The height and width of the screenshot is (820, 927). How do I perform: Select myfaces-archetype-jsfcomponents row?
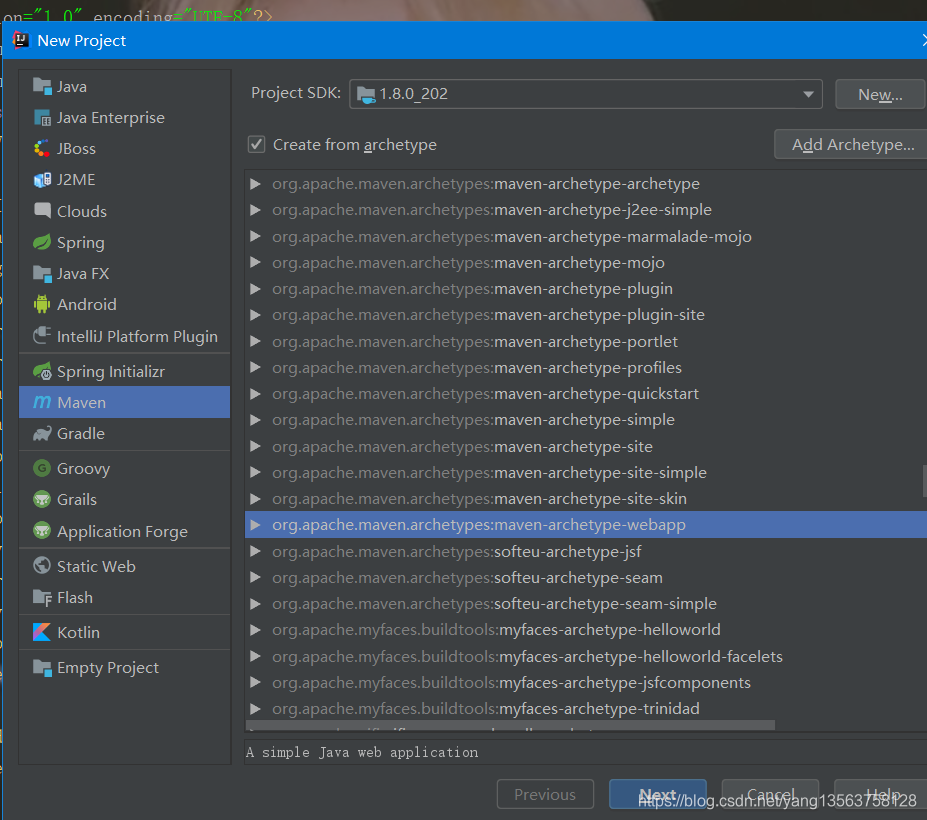(x=586, y=682)
